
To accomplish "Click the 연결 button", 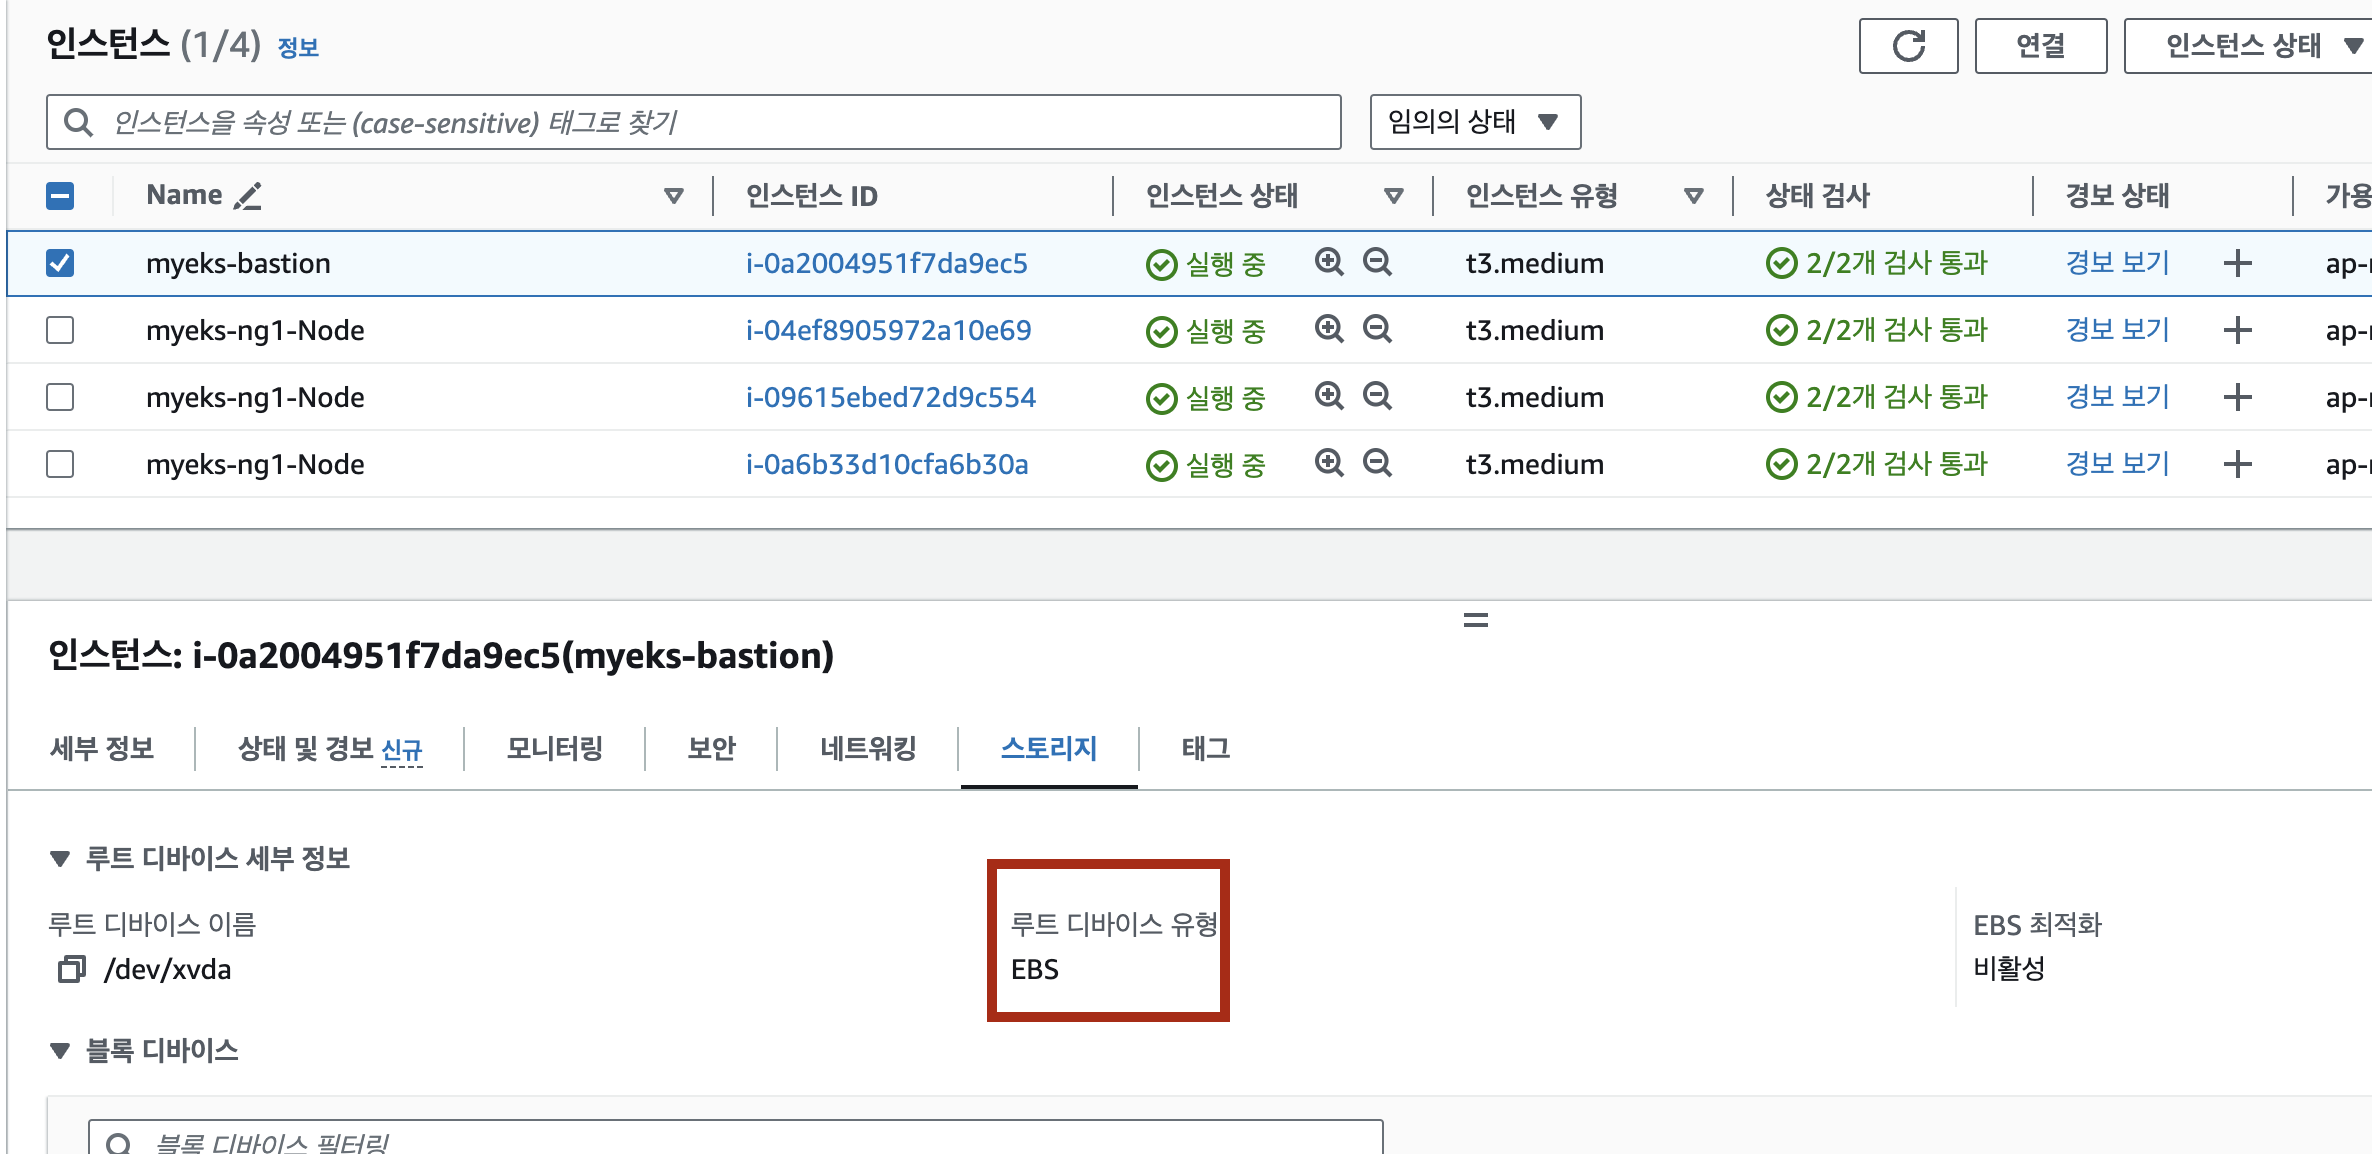I will tap(2040, 46).
